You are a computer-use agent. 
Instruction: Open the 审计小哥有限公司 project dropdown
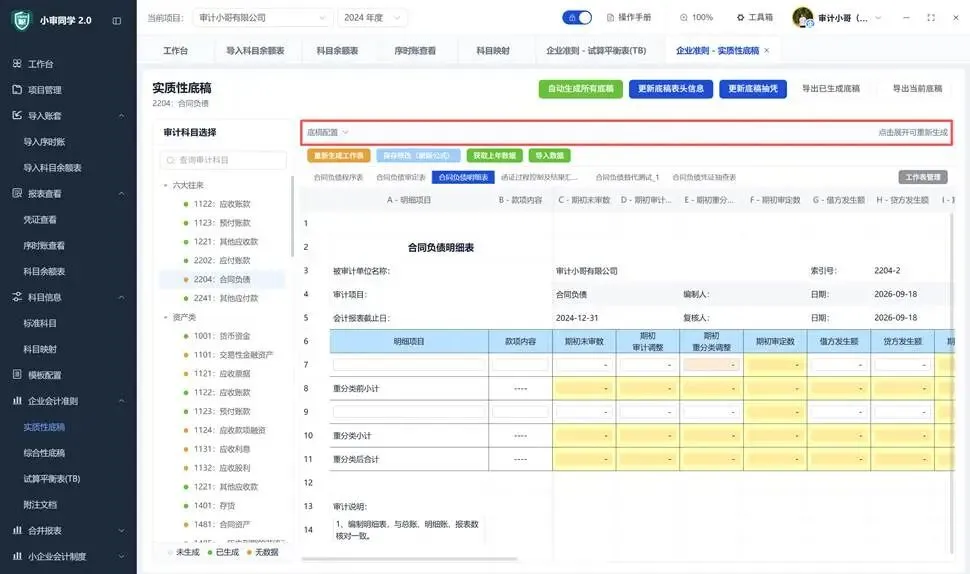pos(262,18)
